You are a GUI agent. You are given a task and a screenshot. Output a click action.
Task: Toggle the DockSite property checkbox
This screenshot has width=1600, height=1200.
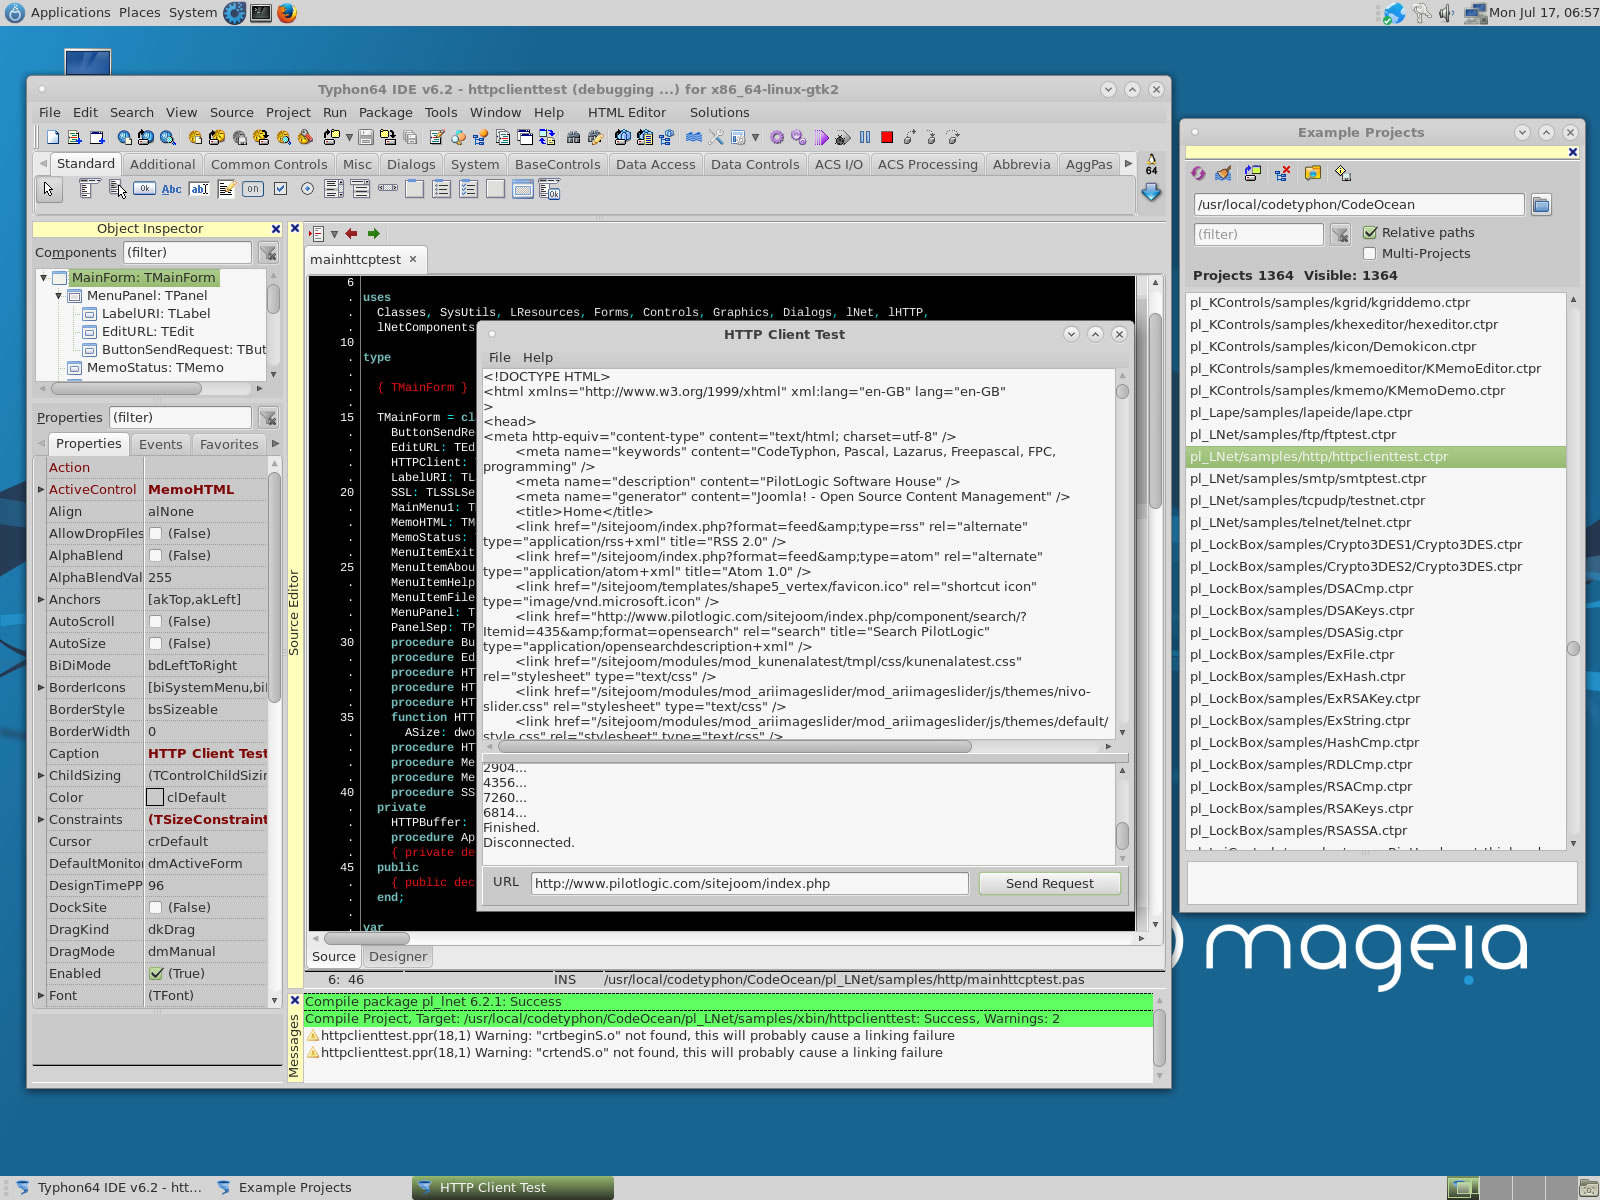(x=155, y=907)
